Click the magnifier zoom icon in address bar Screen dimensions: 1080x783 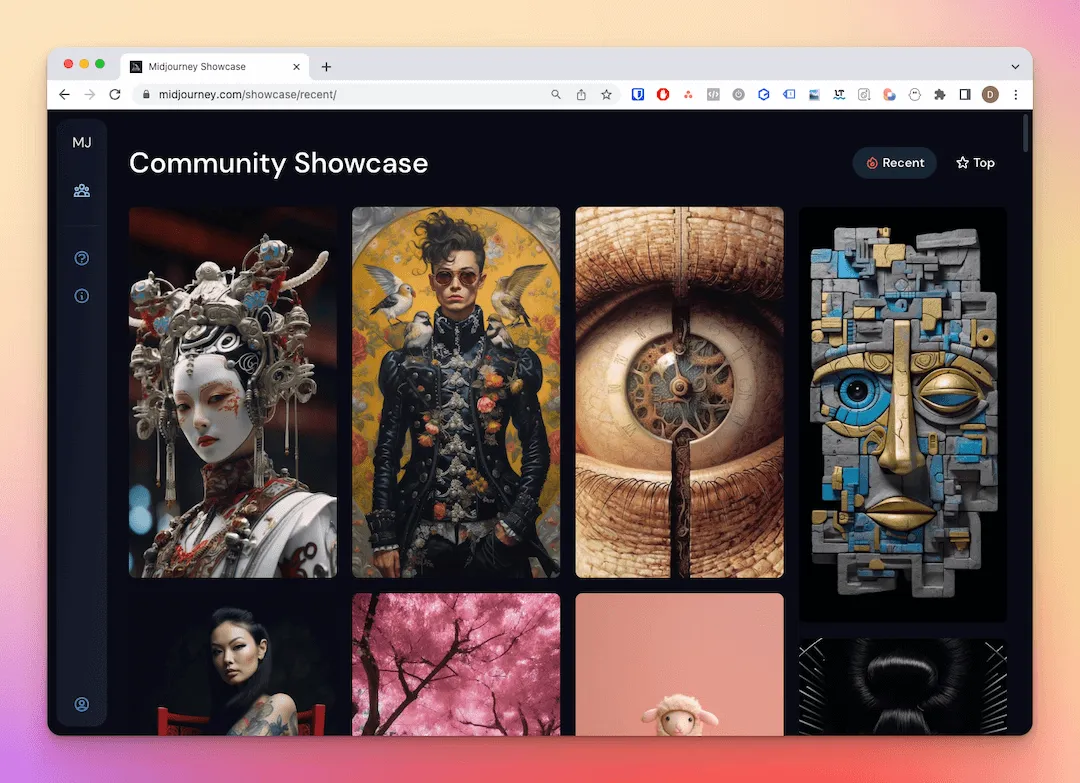(x=556, y=94)
